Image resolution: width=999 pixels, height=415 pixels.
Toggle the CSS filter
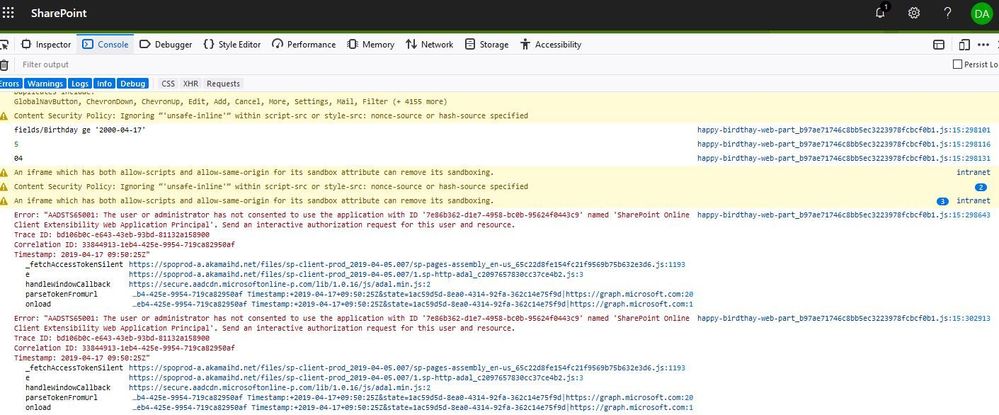(x=168, y=84)
